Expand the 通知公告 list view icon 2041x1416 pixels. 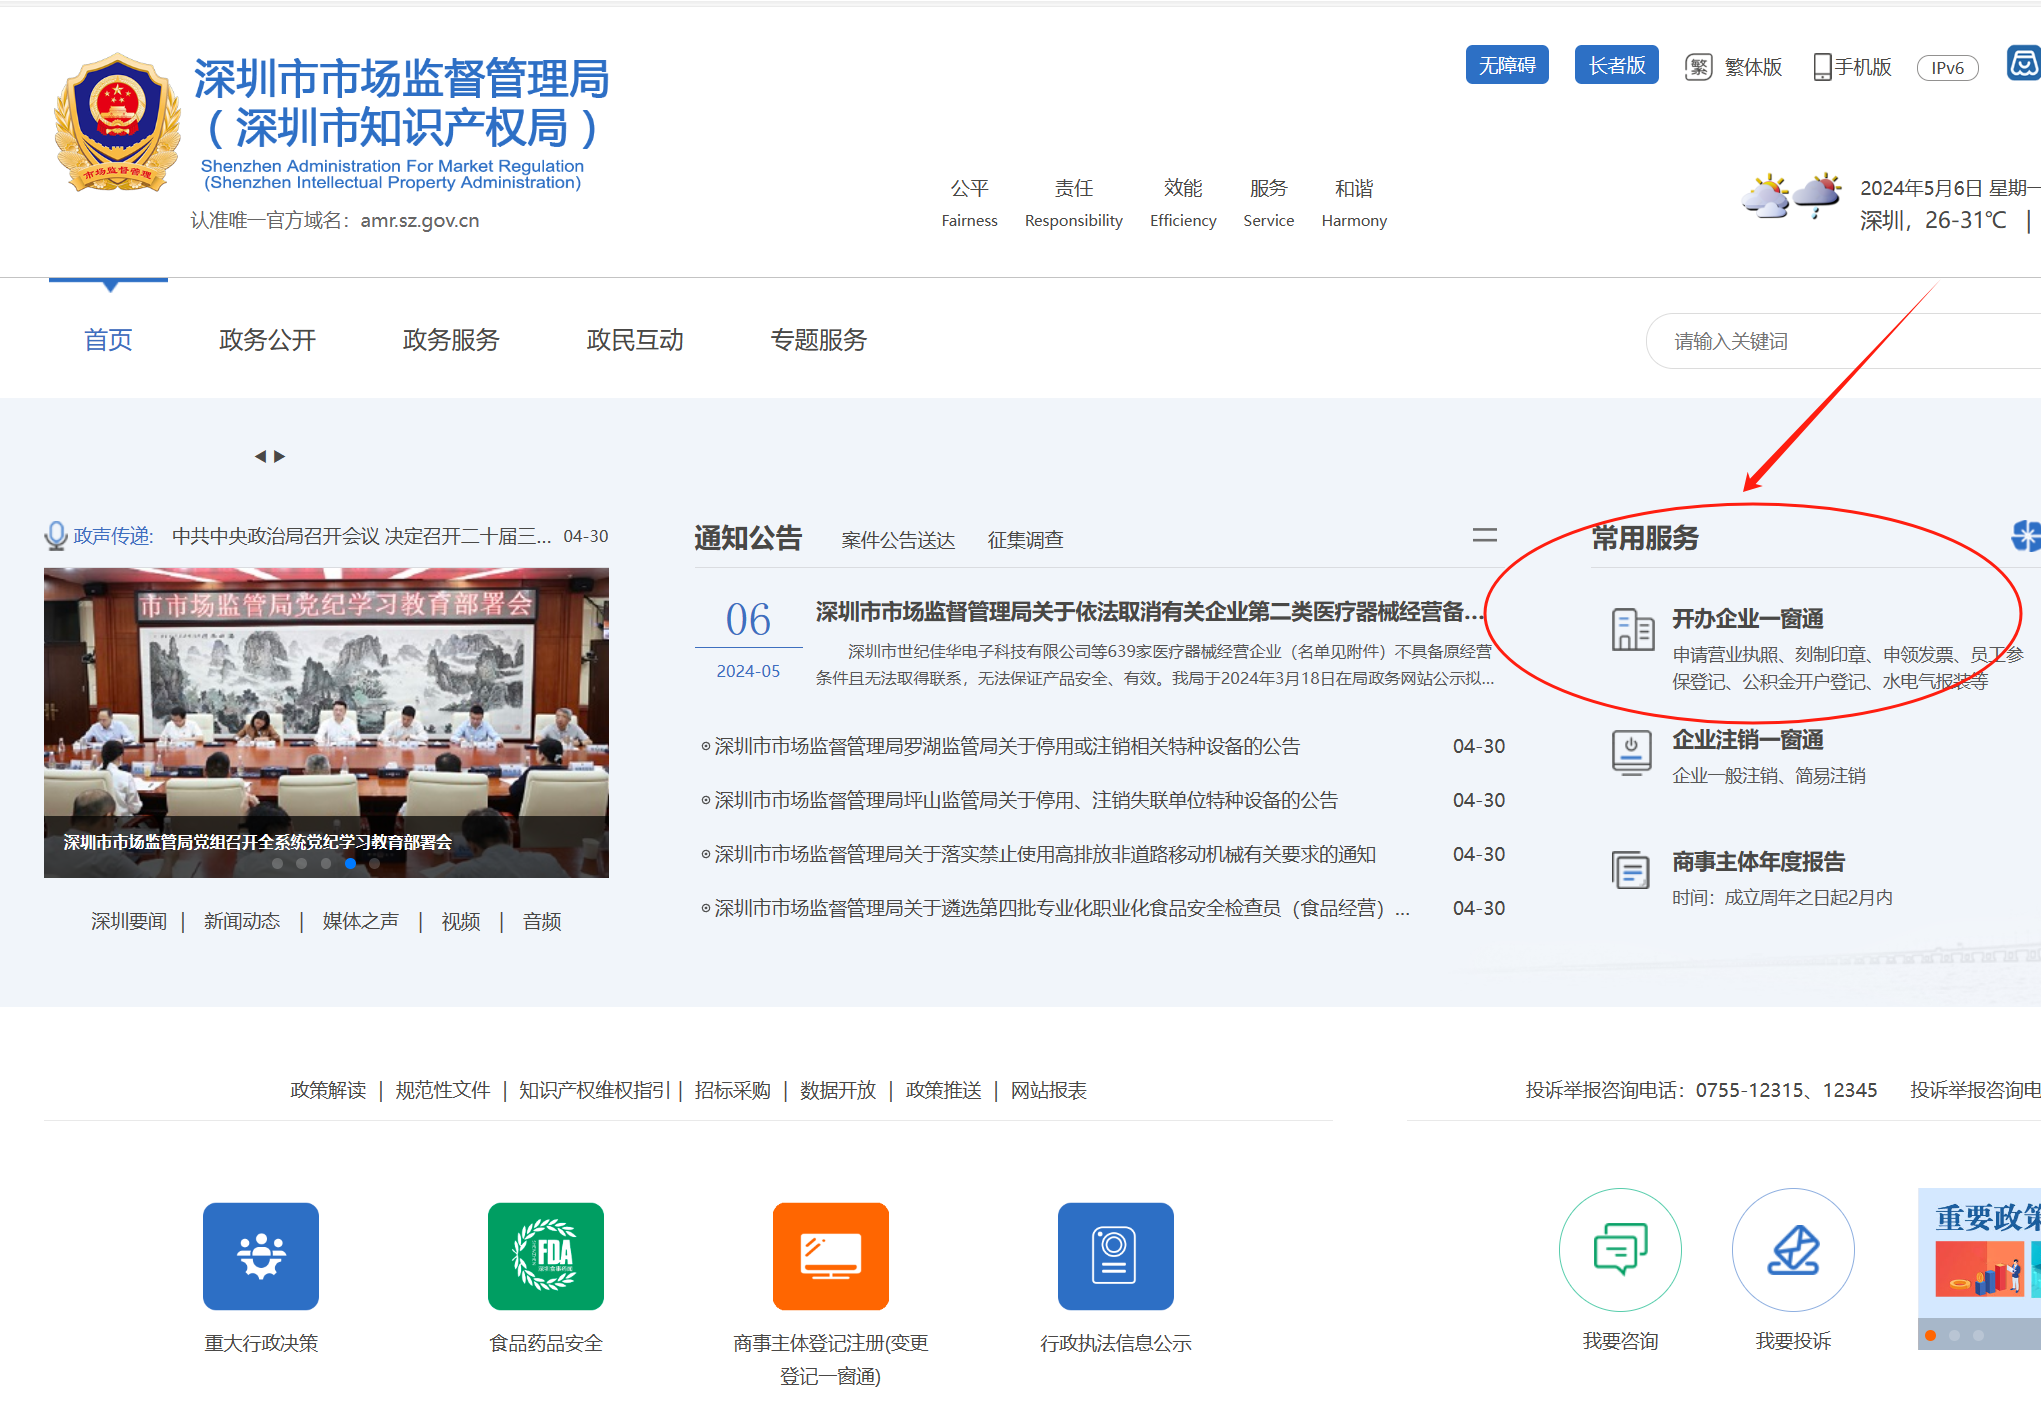click(1486, 537)
